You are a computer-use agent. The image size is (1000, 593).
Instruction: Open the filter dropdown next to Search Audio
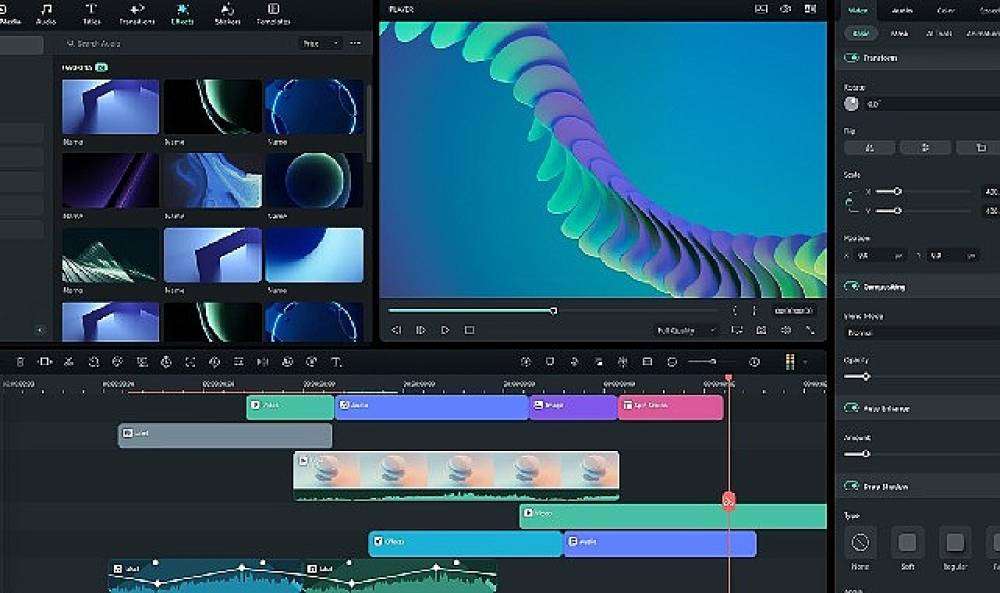coord(320,43)
